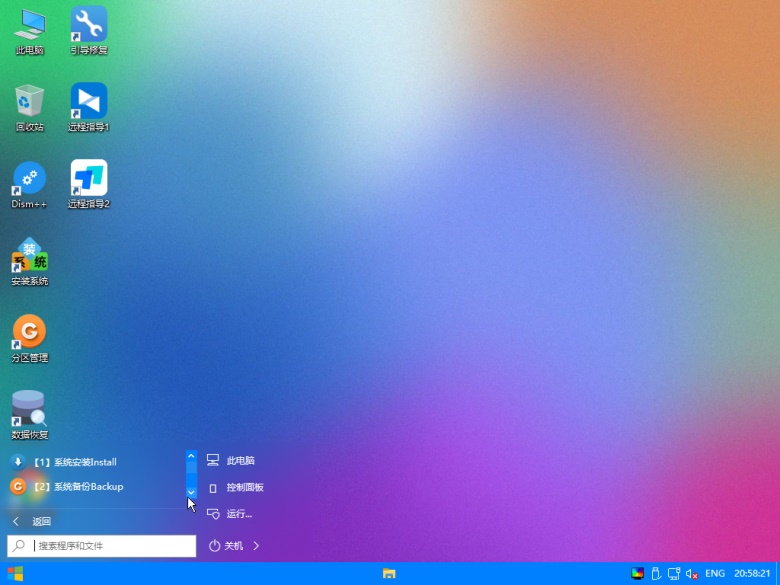Expand the 关机 power options arrow
The image size is (780, 585).
point(256,546)
